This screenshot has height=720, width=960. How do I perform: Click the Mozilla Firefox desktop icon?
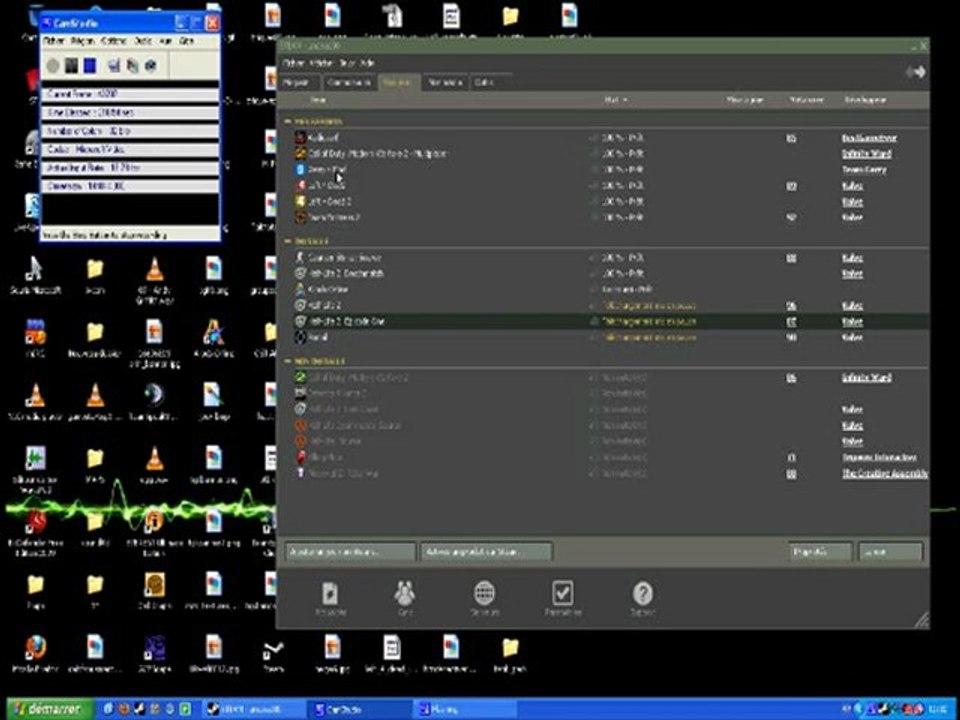(36, 647)
